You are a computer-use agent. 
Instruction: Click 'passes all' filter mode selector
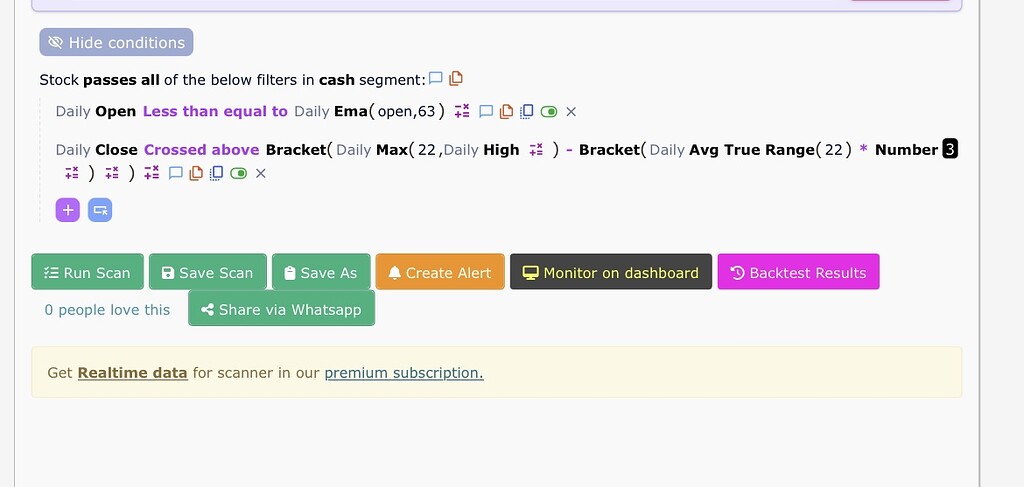(121, 79)
